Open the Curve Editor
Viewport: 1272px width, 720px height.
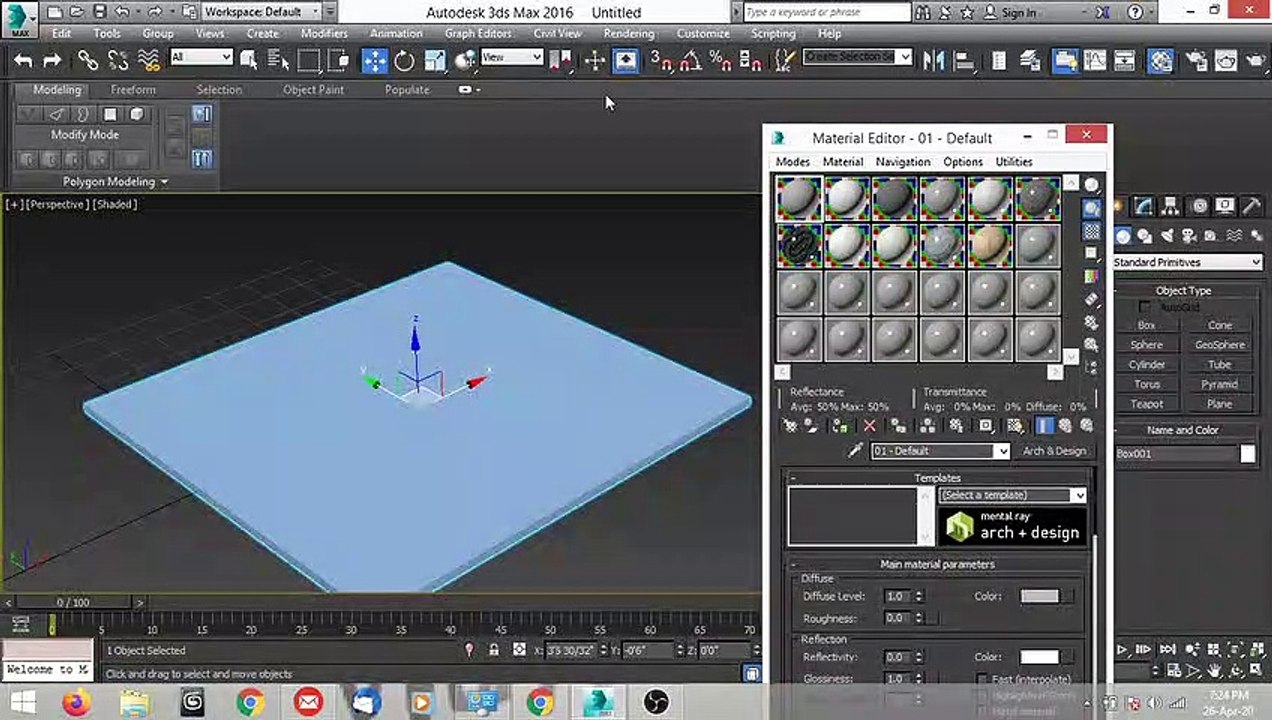tap(1095, 60)
